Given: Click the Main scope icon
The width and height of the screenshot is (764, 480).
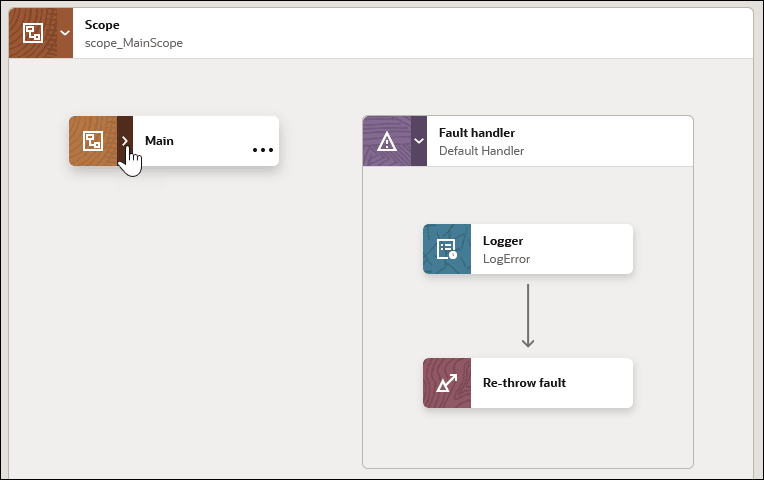Looking at the screenshot, I should pyautogui.click(x=93, y=141).
